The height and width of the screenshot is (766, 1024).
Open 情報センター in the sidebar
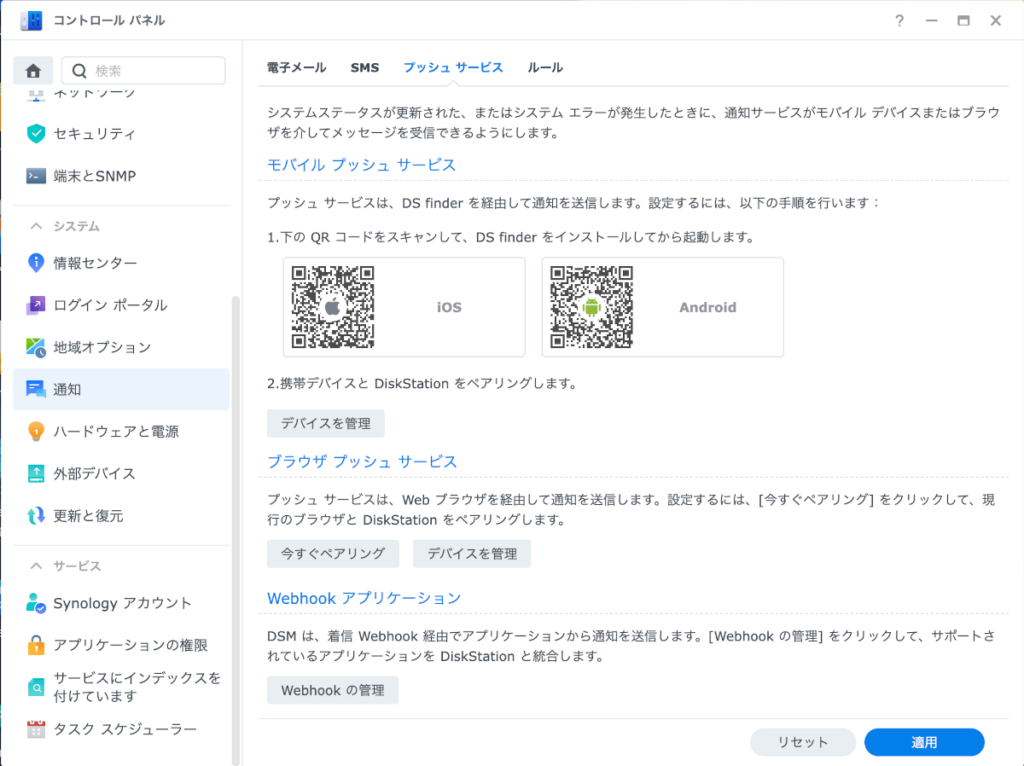click(x=121, y=263)
